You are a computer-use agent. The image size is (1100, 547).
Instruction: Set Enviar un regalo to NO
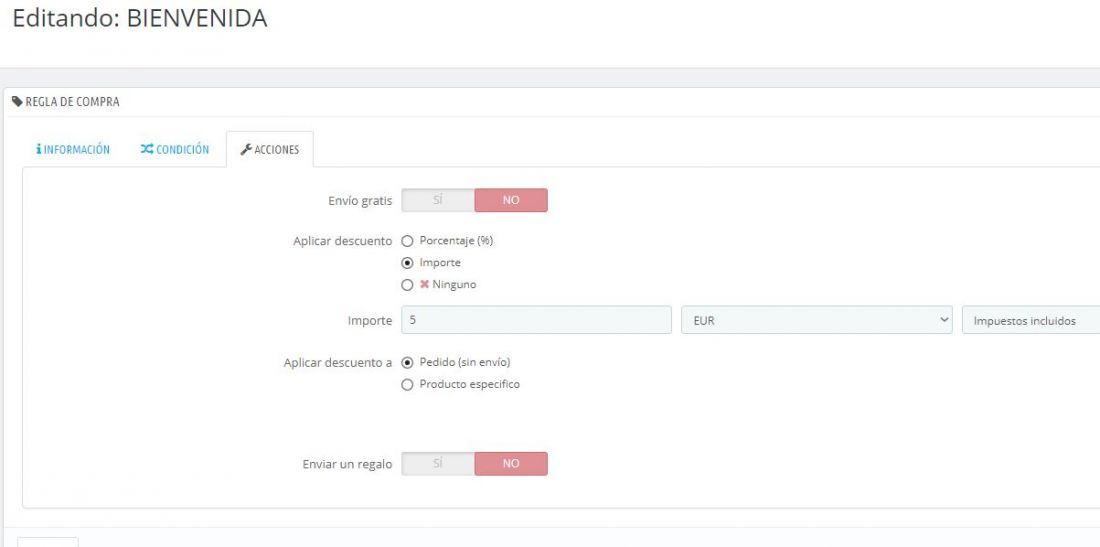point(511,464)
